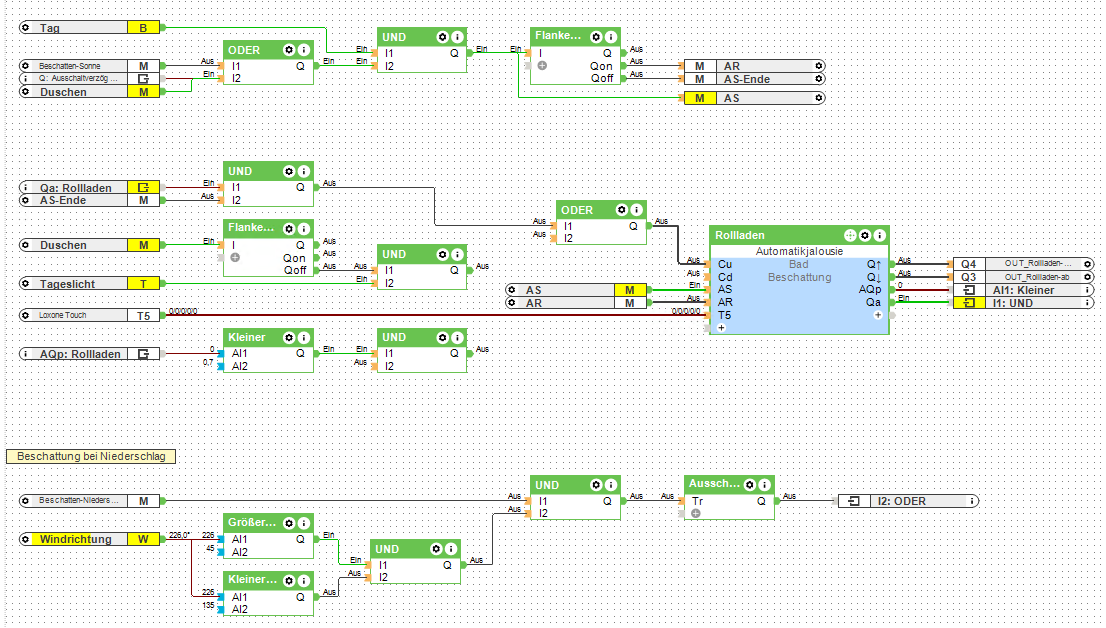This screenshot has width=1106, height=628.
Task: Open gear of UND block fed by Tageslicht
Action: (442, 254)
